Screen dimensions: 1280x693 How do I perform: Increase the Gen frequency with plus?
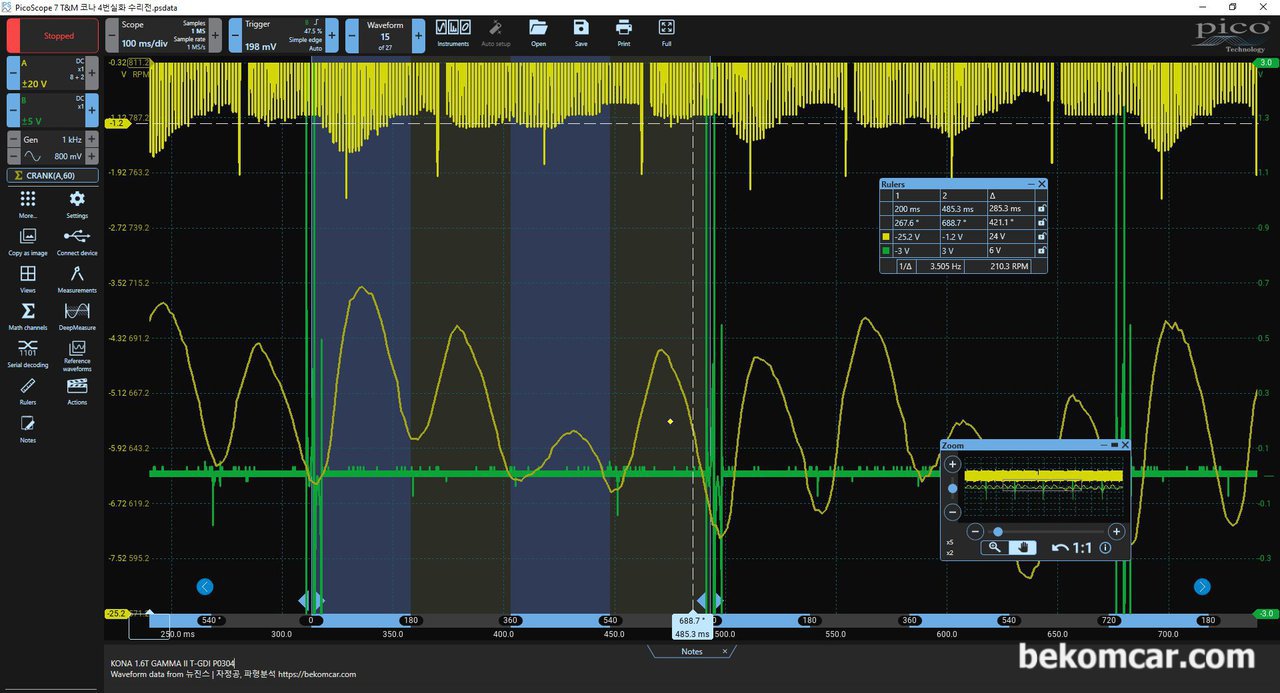point(92,140)
